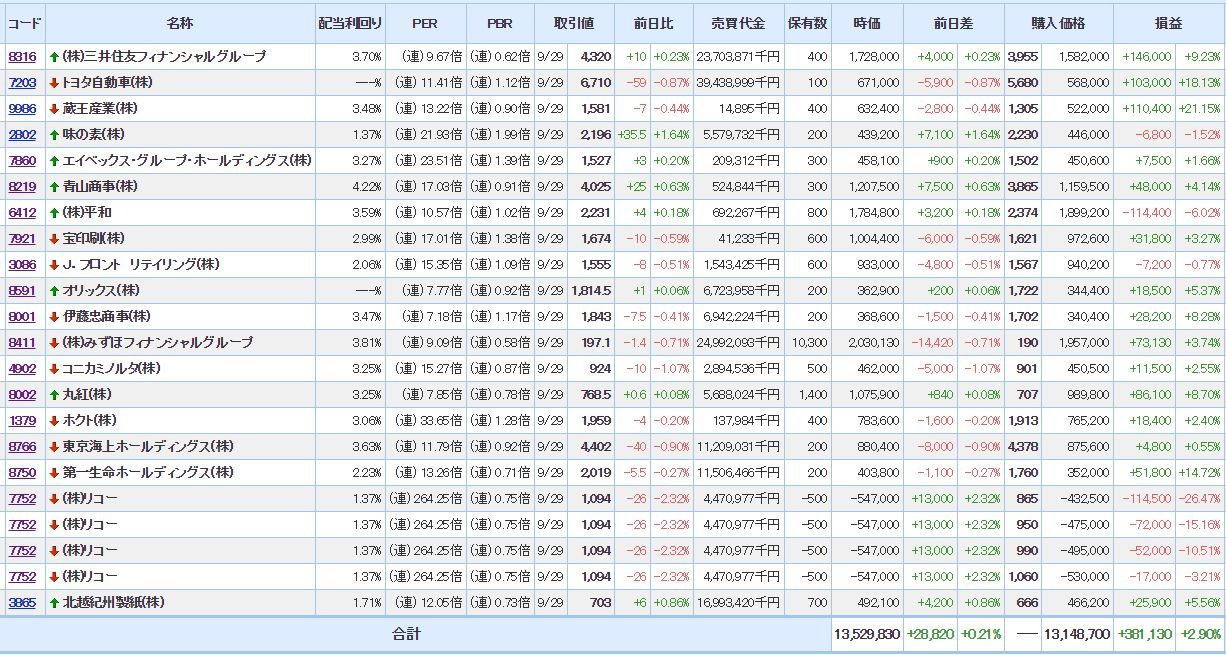Click the red down arrow next to ホクト
Image resolution: width=1226 pixels, height=655 pixels.
point(54,421)
